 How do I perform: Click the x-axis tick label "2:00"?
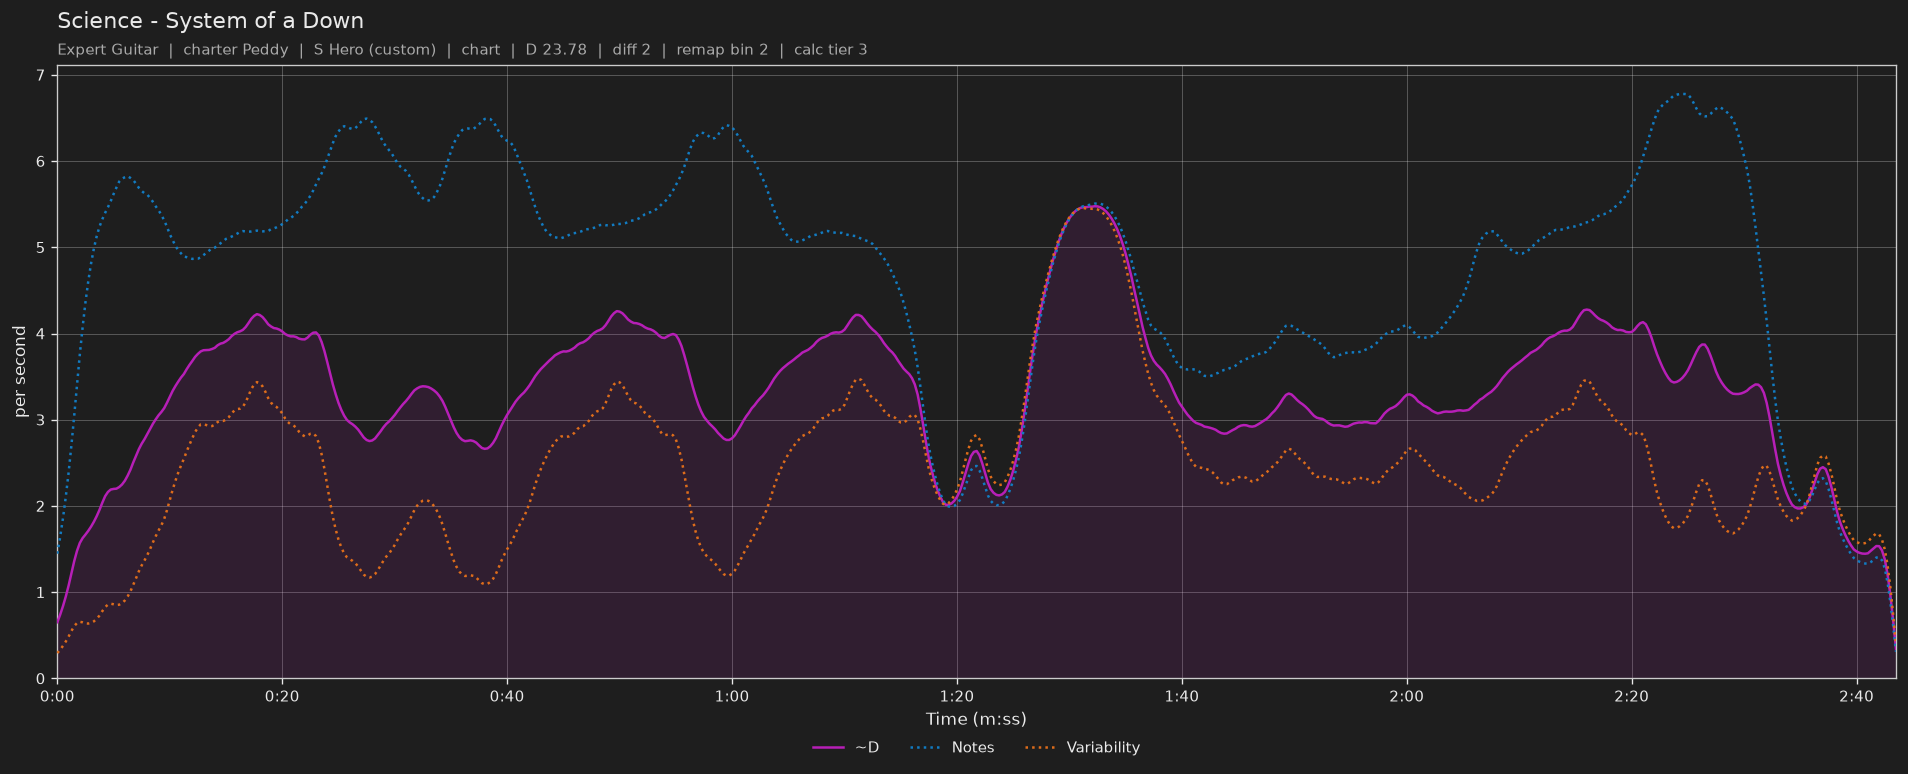pyautogui.click(x=1407, y=696)
